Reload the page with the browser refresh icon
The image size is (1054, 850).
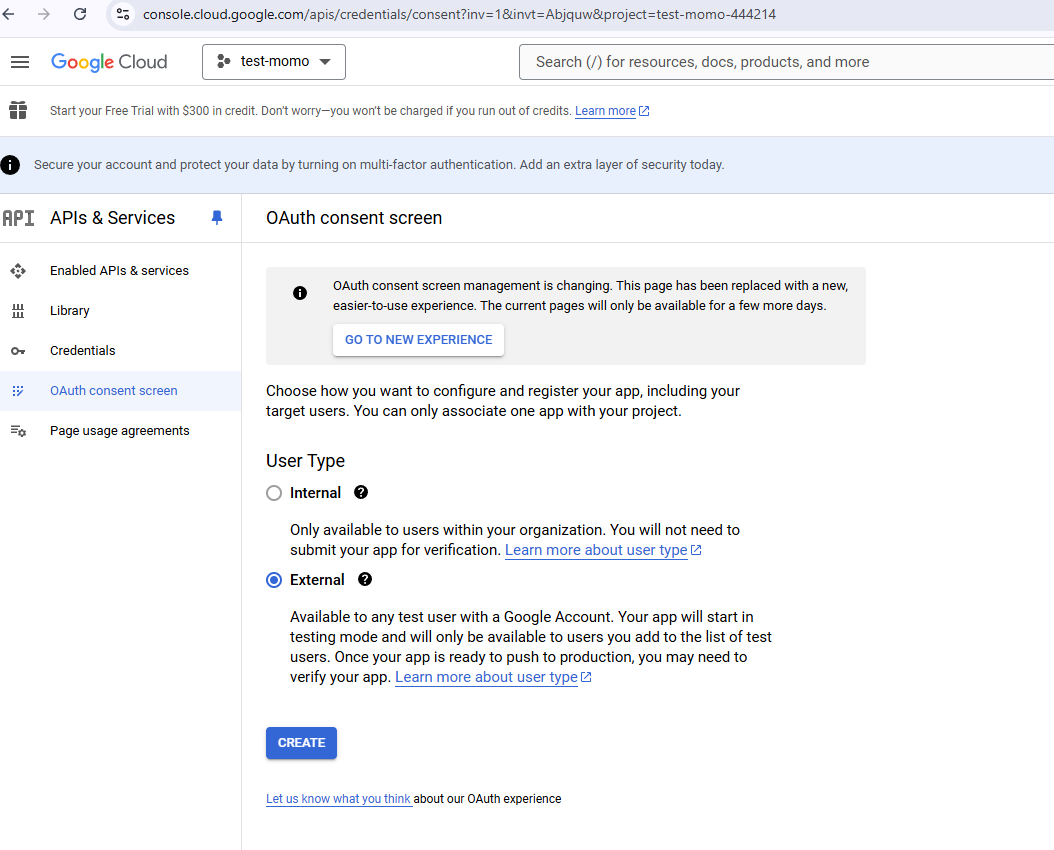pyautogui.click(x=80, y=14)
